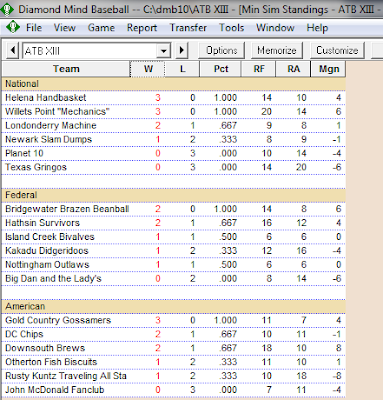Open the Help menu

[317, 28]
